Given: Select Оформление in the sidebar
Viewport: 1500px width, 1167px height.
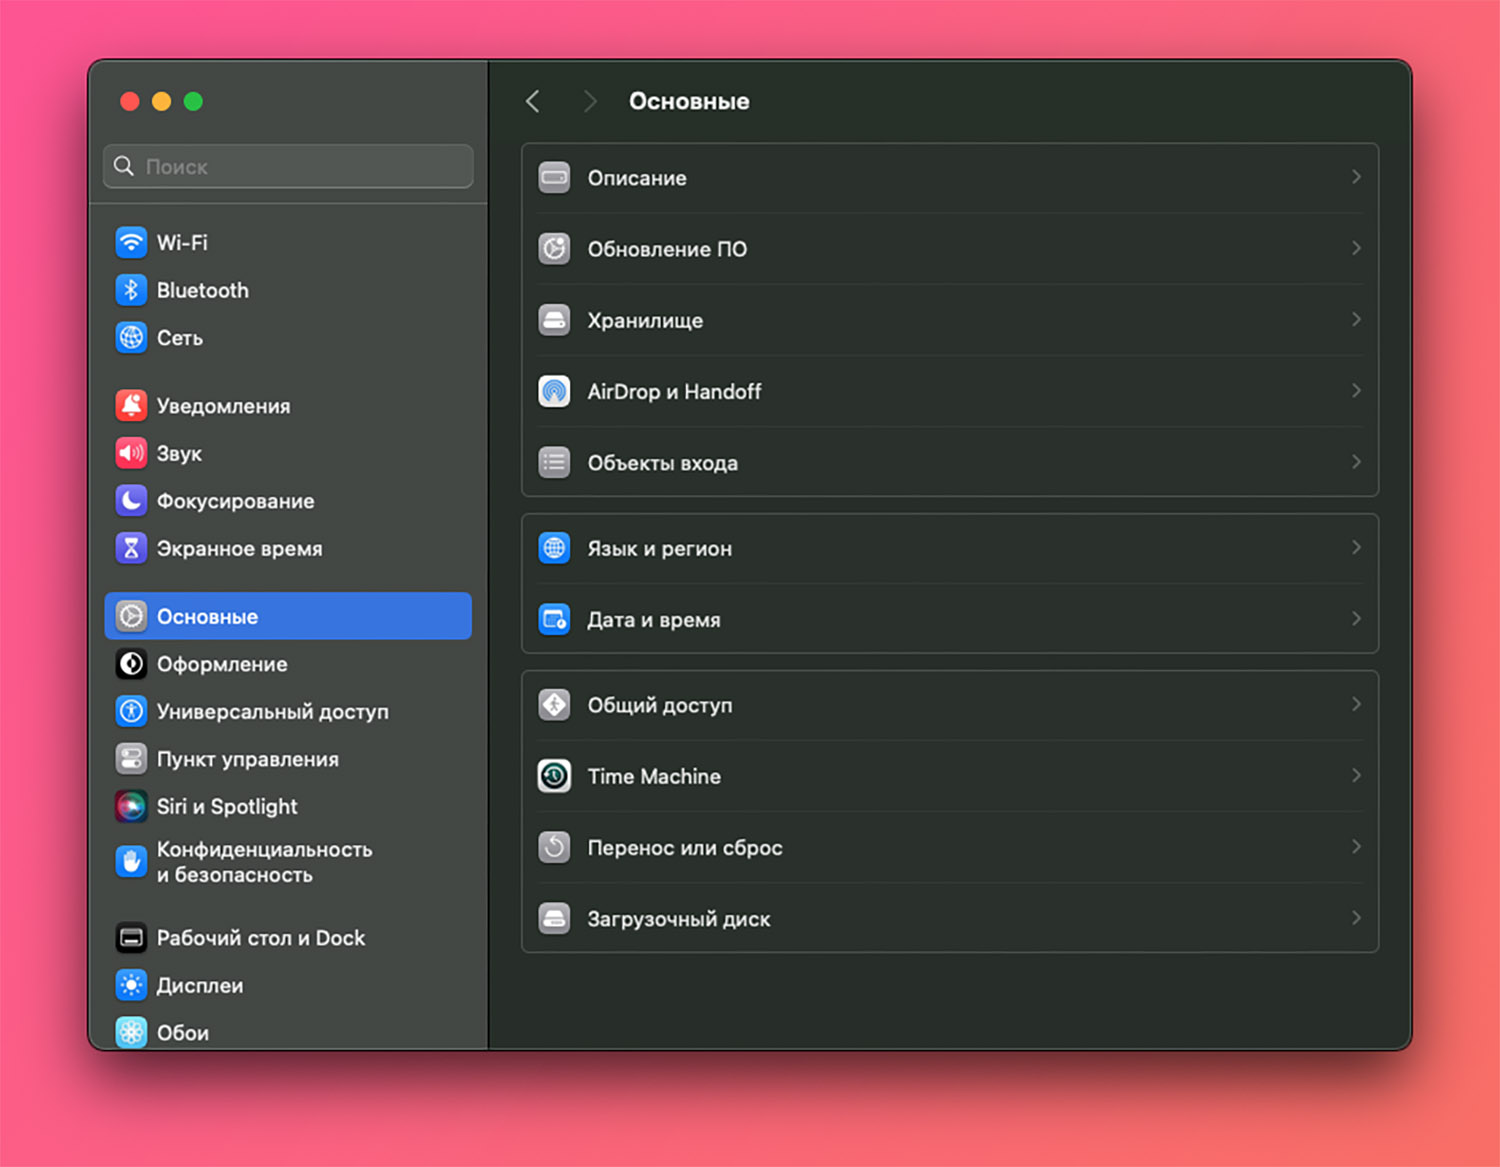Looking at the screenshot, I should point(222,664).
